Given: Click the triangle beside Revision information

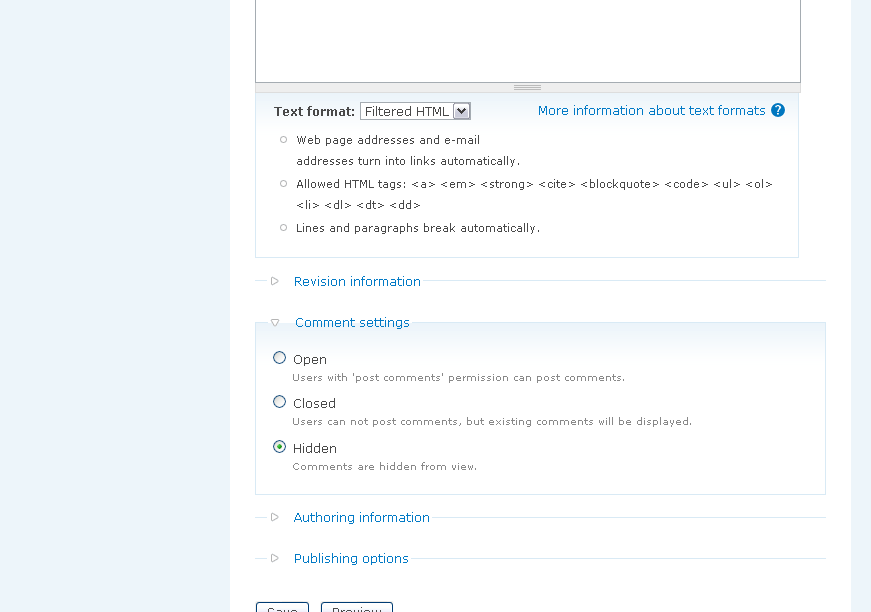Looking at the screenshot, I should (275, 281).
